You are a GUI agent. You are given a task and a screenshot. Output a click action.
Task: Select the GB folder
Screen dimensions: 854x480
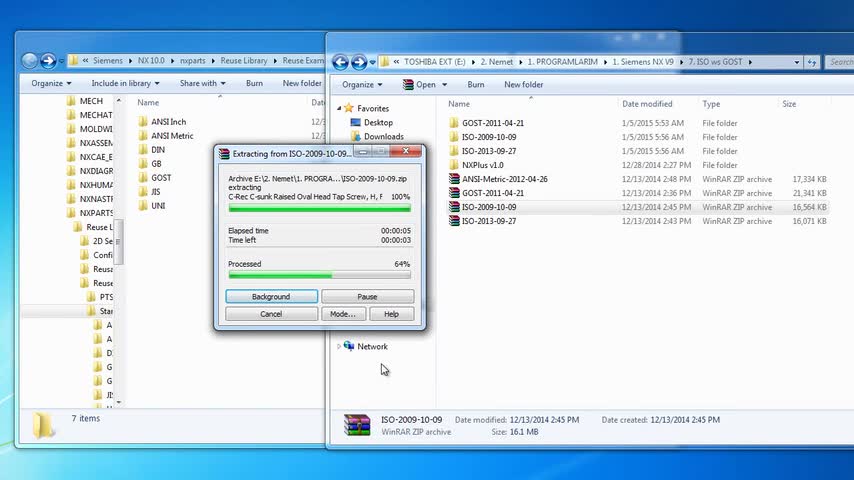[156, 164]
